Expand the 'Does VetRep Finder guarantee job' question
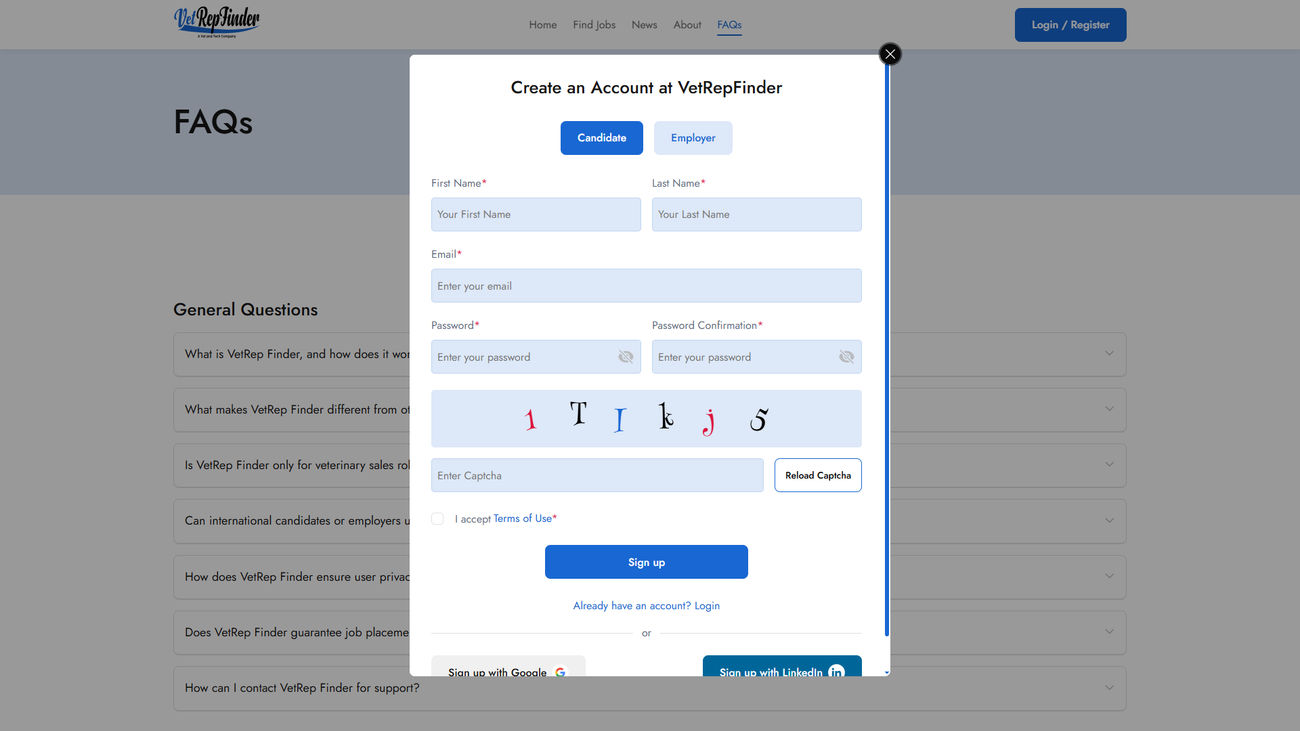The width and height of the screenshot is (1300, 731). point(650,632)
